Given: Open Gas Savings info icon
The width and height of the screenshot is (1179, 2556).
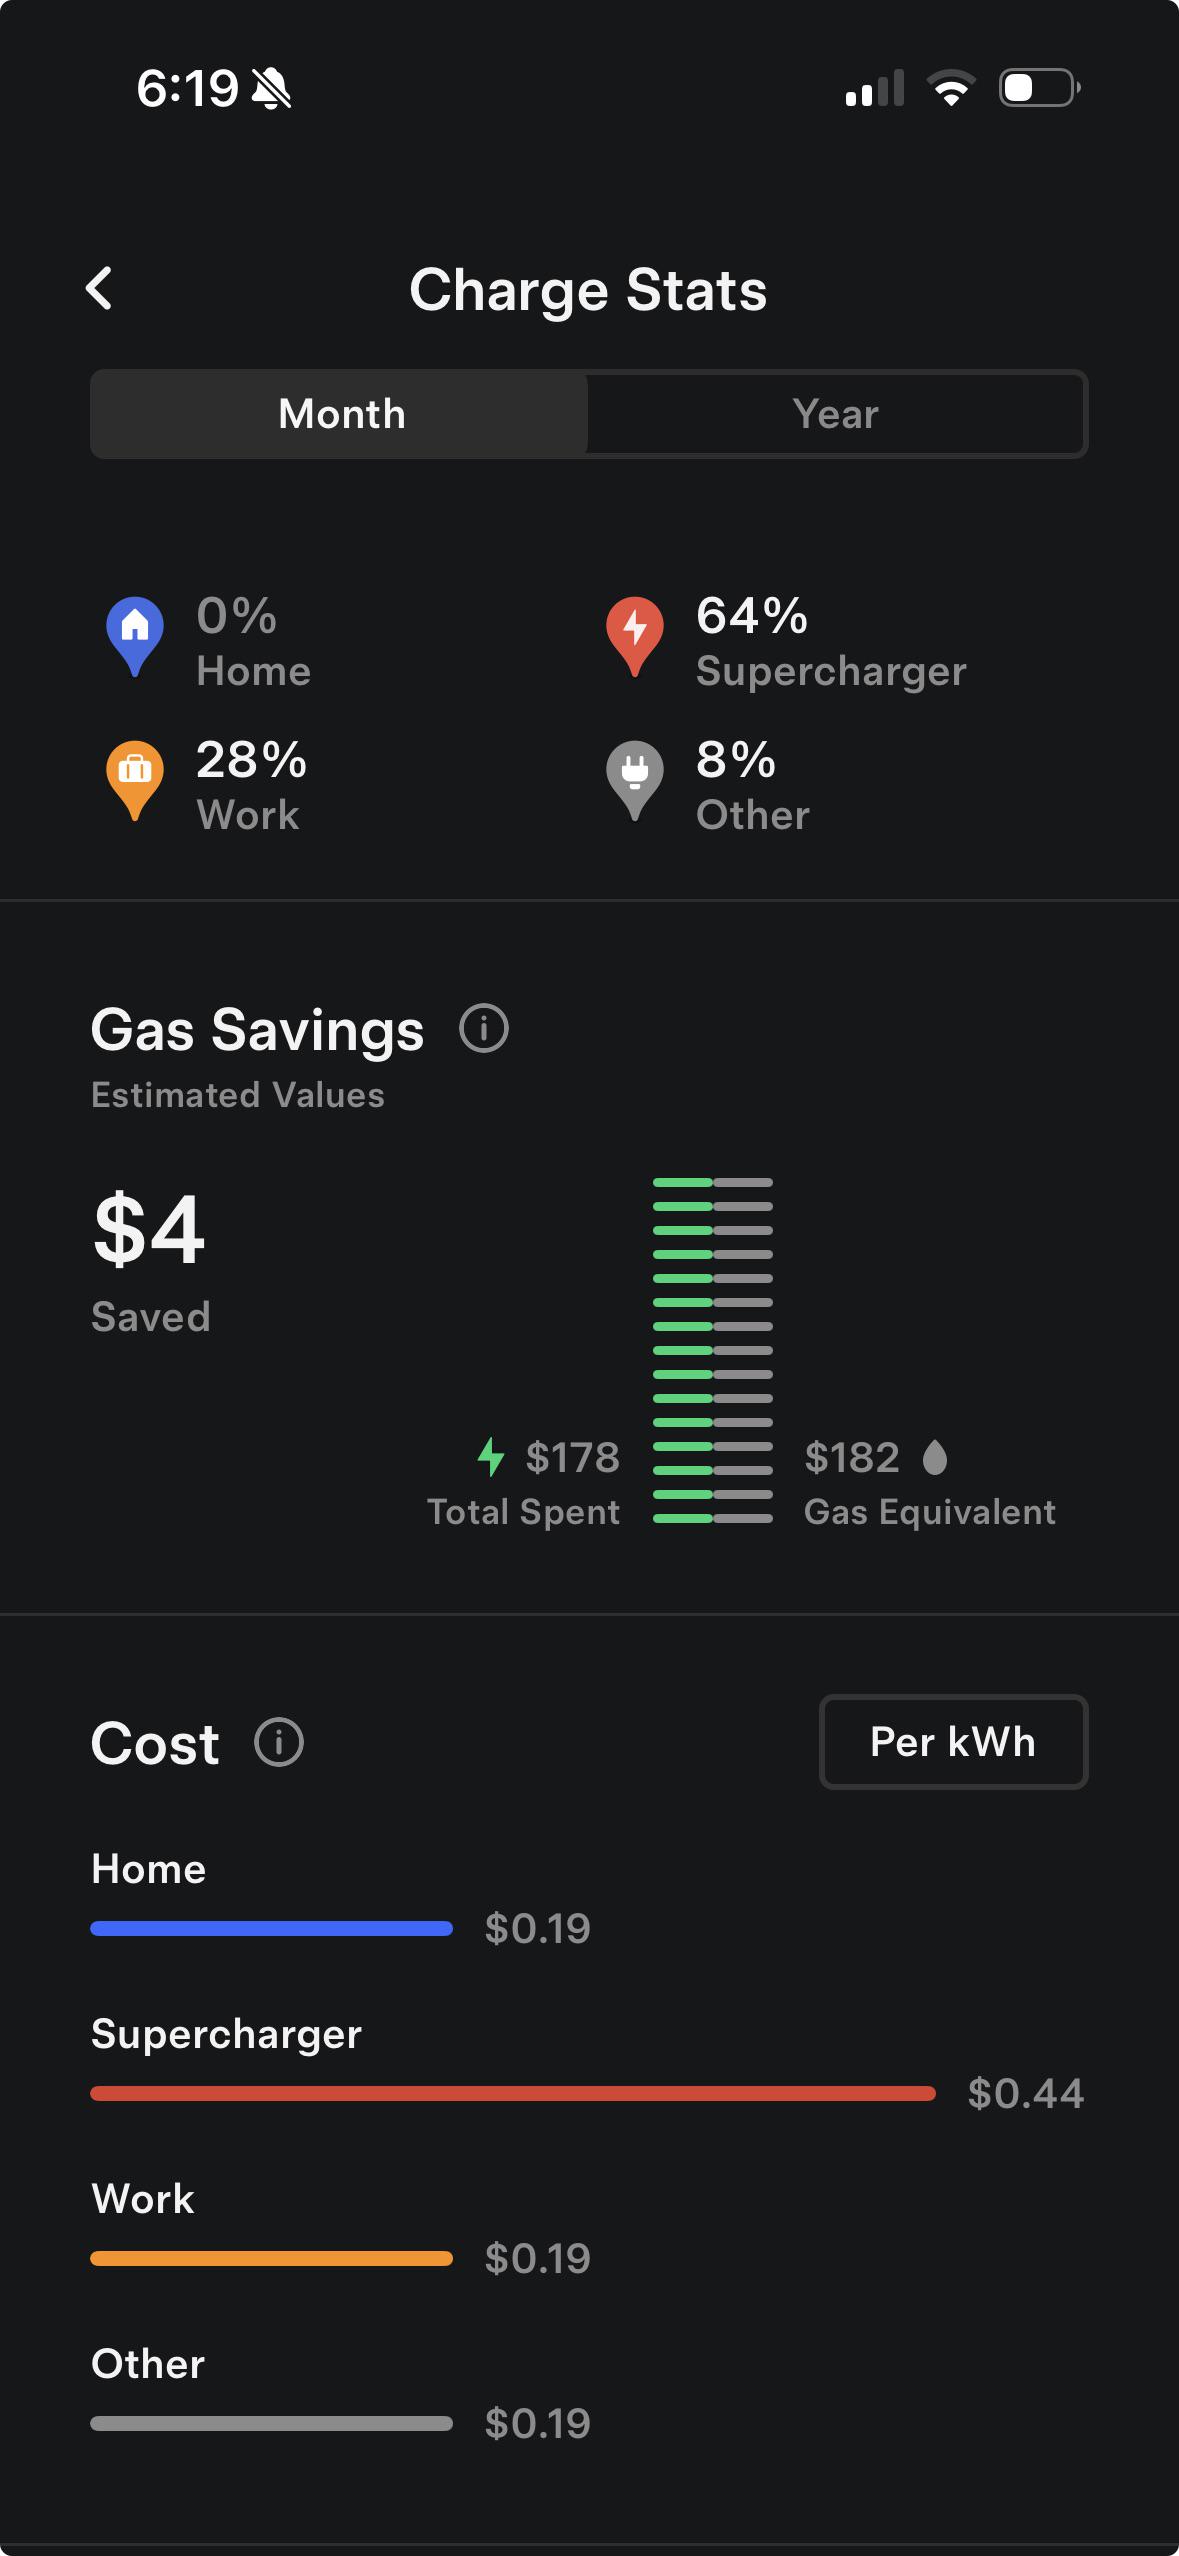Looking at the screenshot, I should (484, 1029).
